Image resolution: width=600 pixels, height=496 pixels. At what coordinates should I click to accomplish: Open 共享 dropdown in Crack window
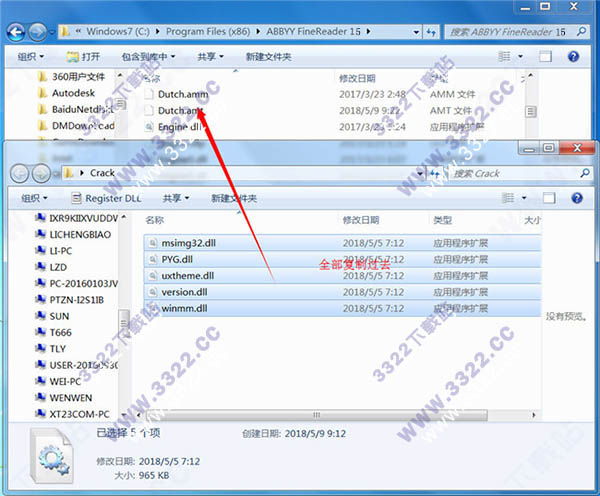pyautogui.click(x=176, y=198)
